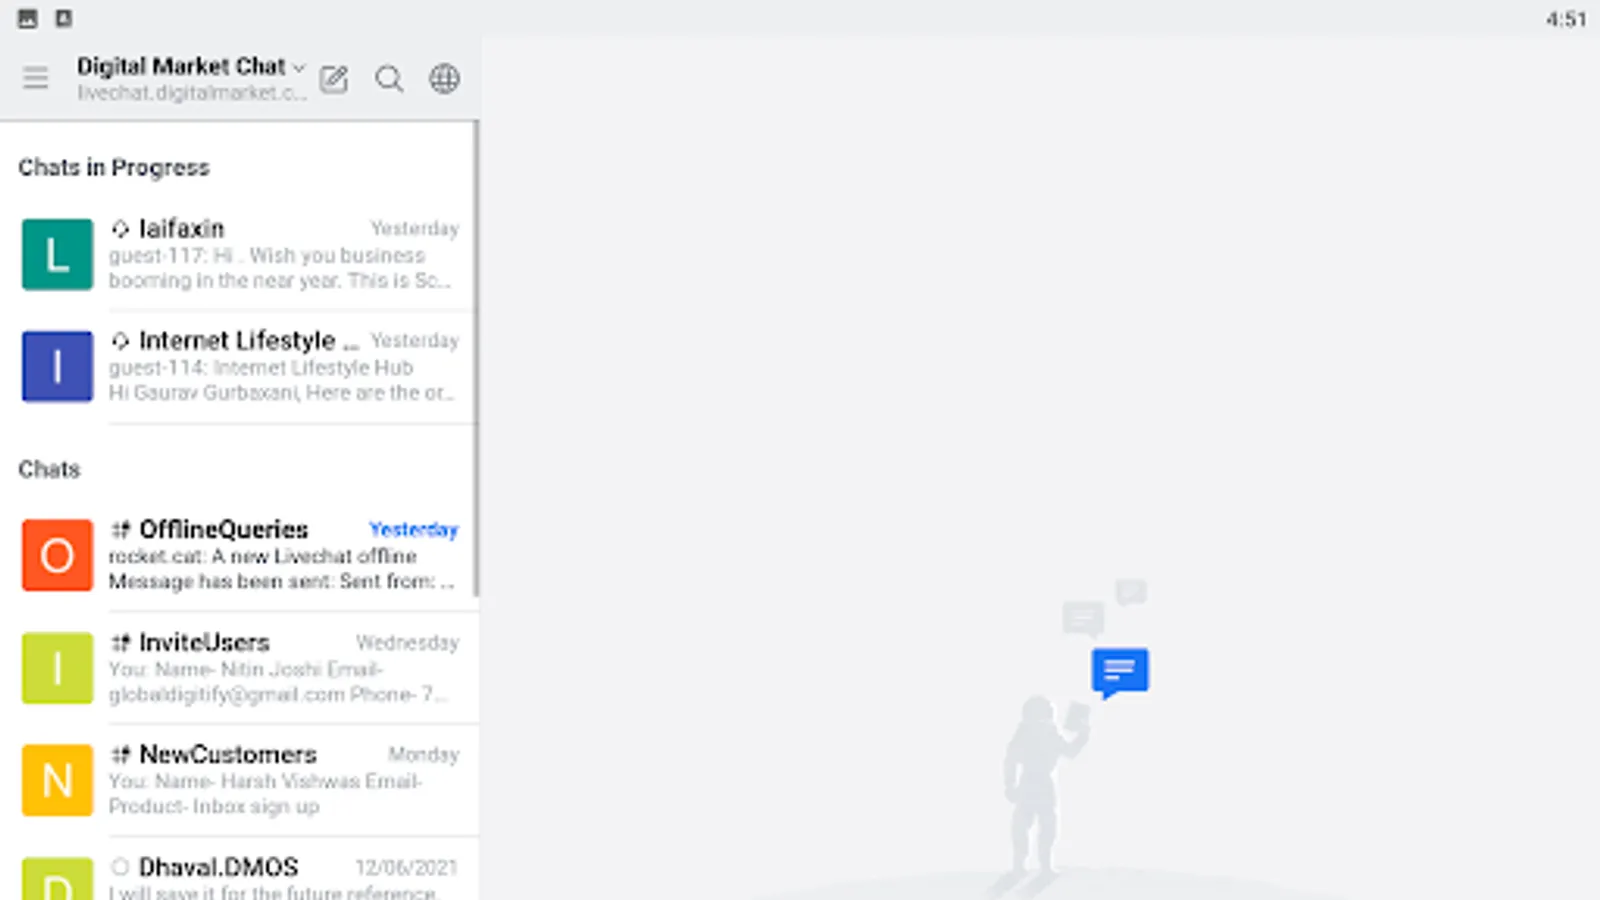1600x900 pixels.
Task: Open the NewCustomers channel avatar
Action: [57, 780]
